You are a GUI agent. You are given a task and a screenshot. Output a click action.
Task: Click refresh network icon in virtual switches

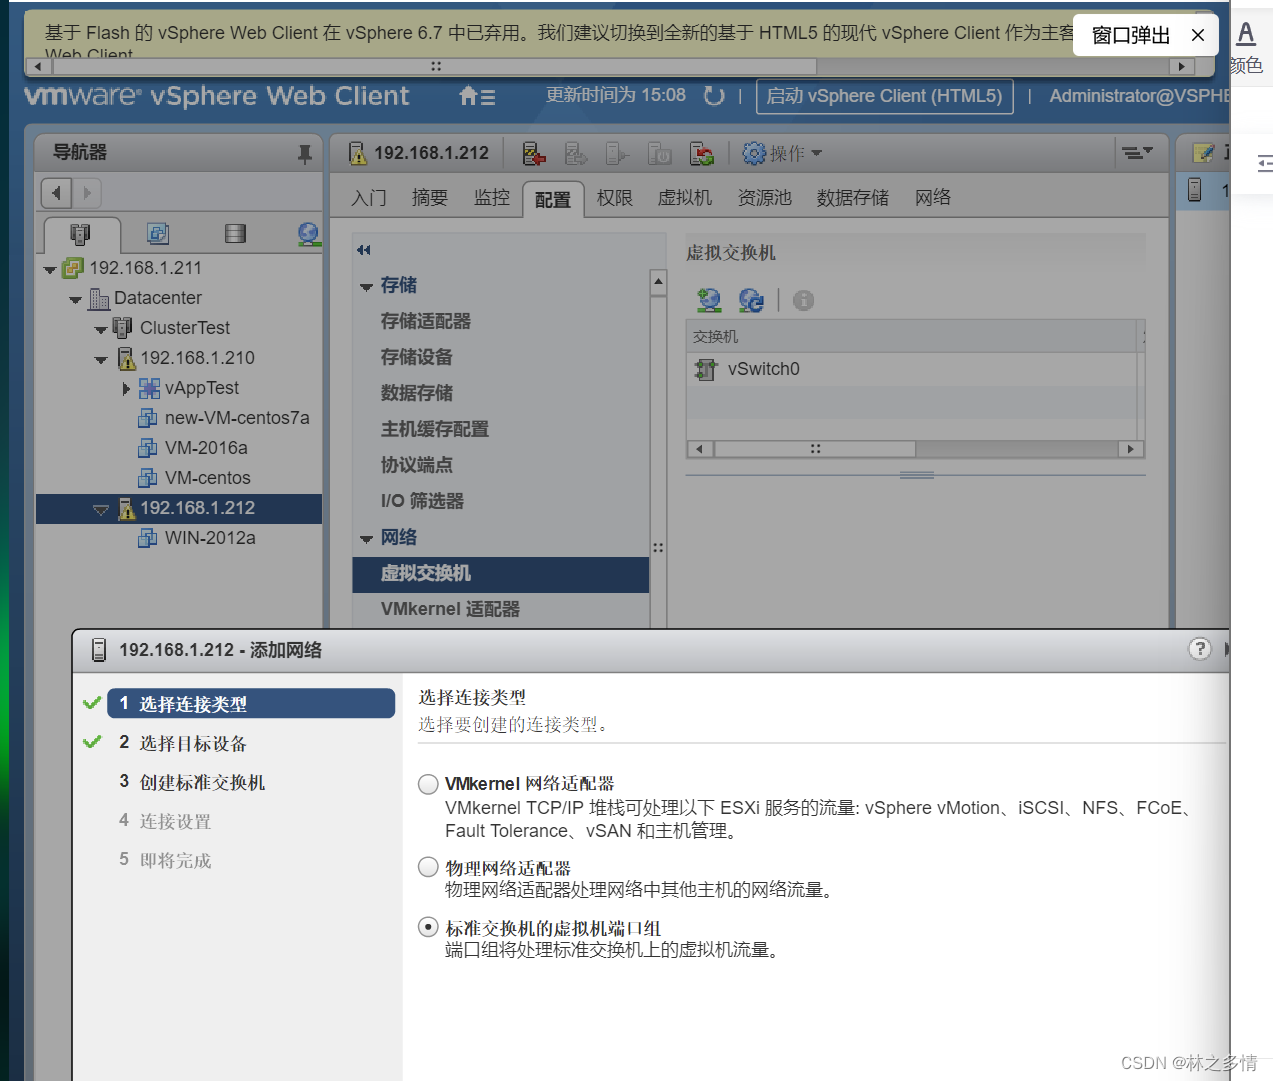point(751,300)
